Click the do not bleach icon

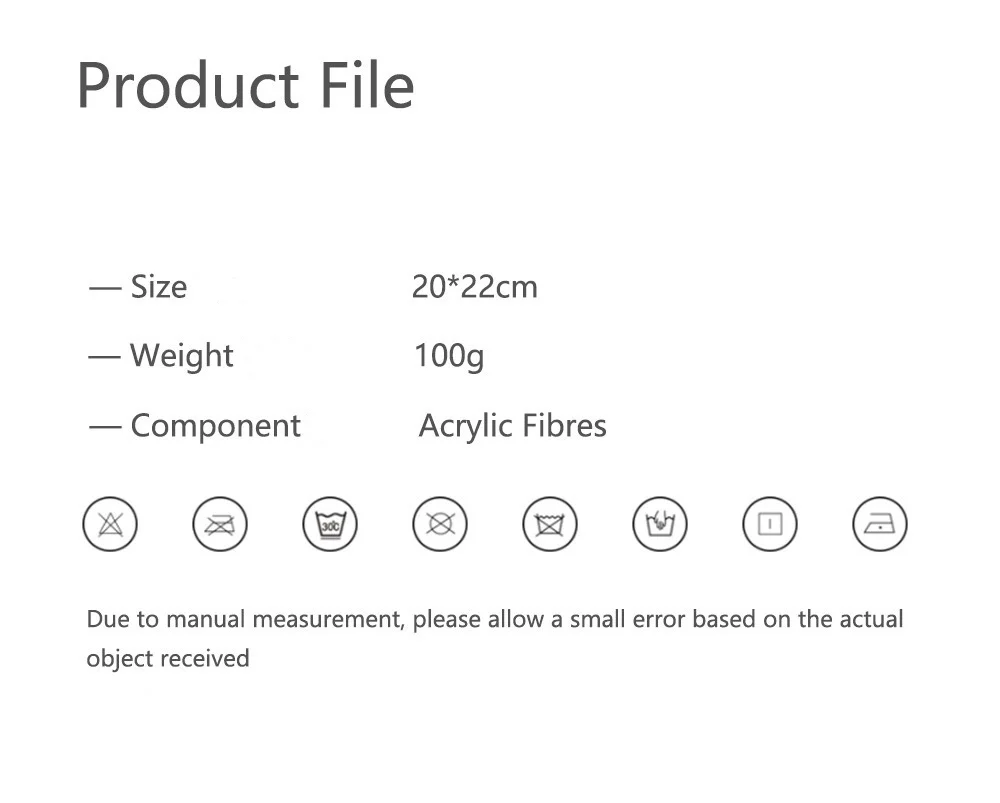coord(110,524)
